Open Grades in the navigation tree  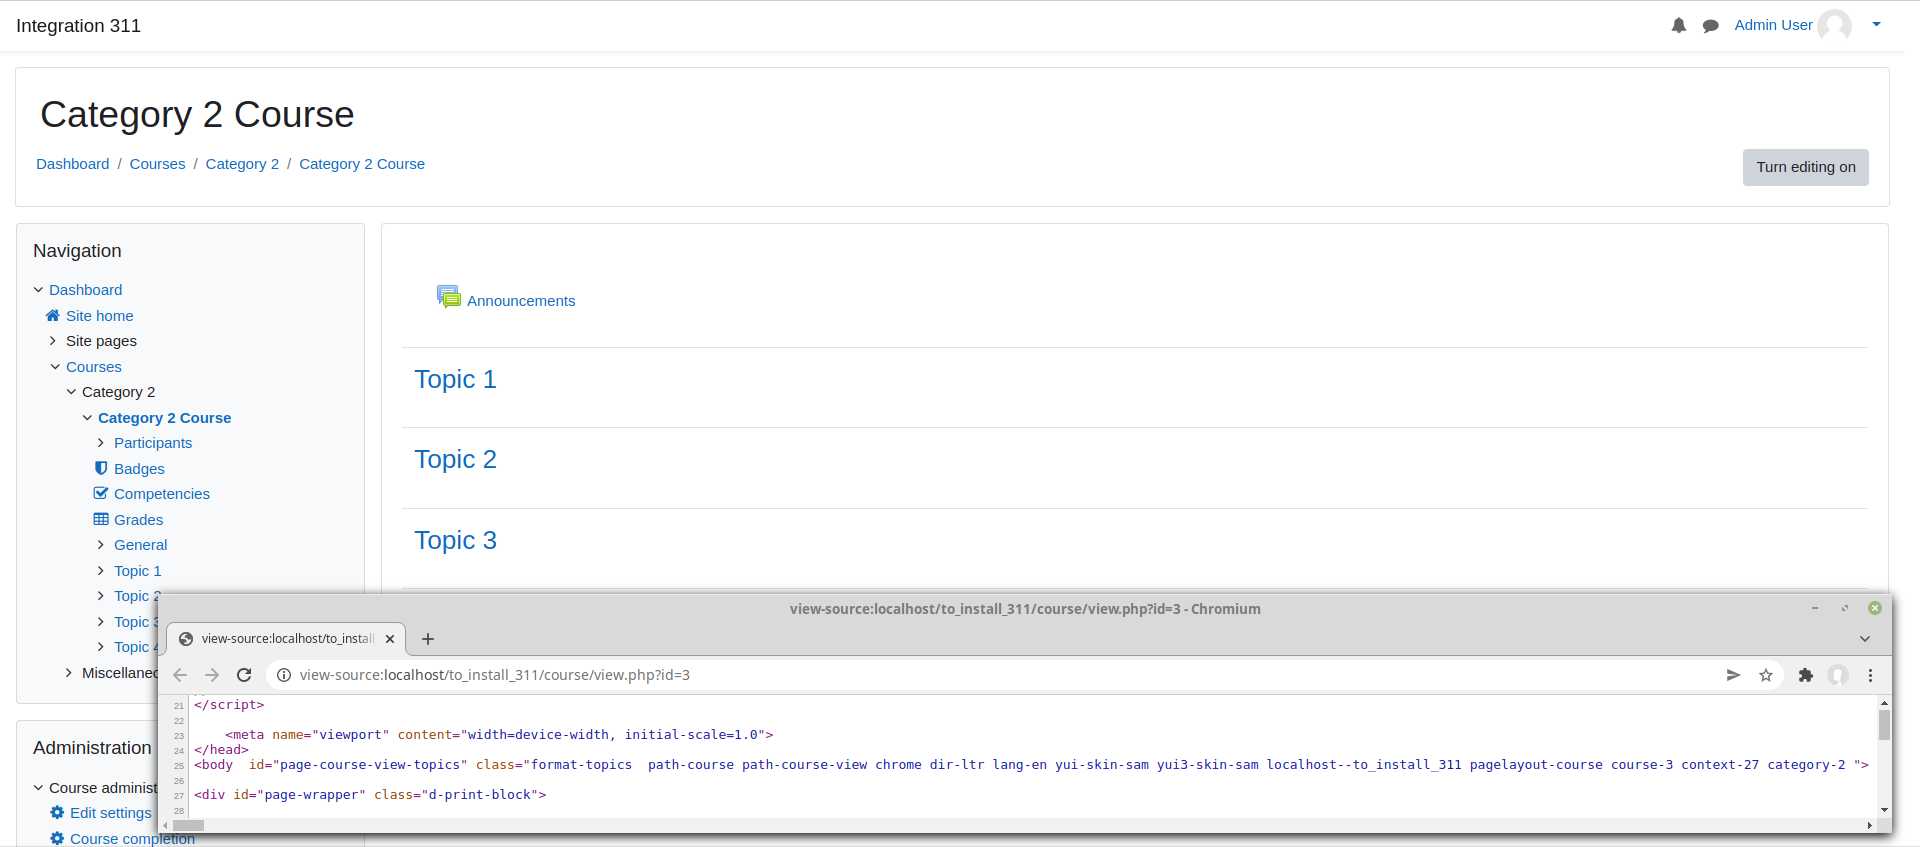(x=138, y=520)
